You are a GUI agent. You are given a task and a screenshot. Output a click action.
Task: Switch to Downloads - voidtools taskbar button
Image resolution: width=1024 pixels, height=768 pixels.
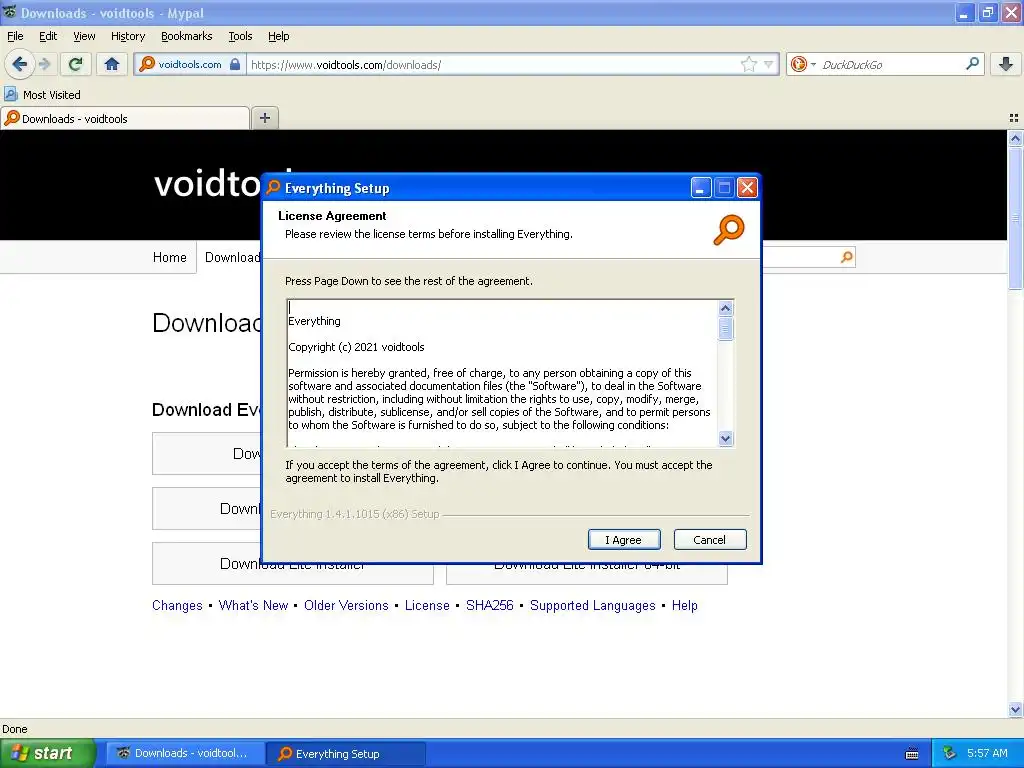pos(185,753)
